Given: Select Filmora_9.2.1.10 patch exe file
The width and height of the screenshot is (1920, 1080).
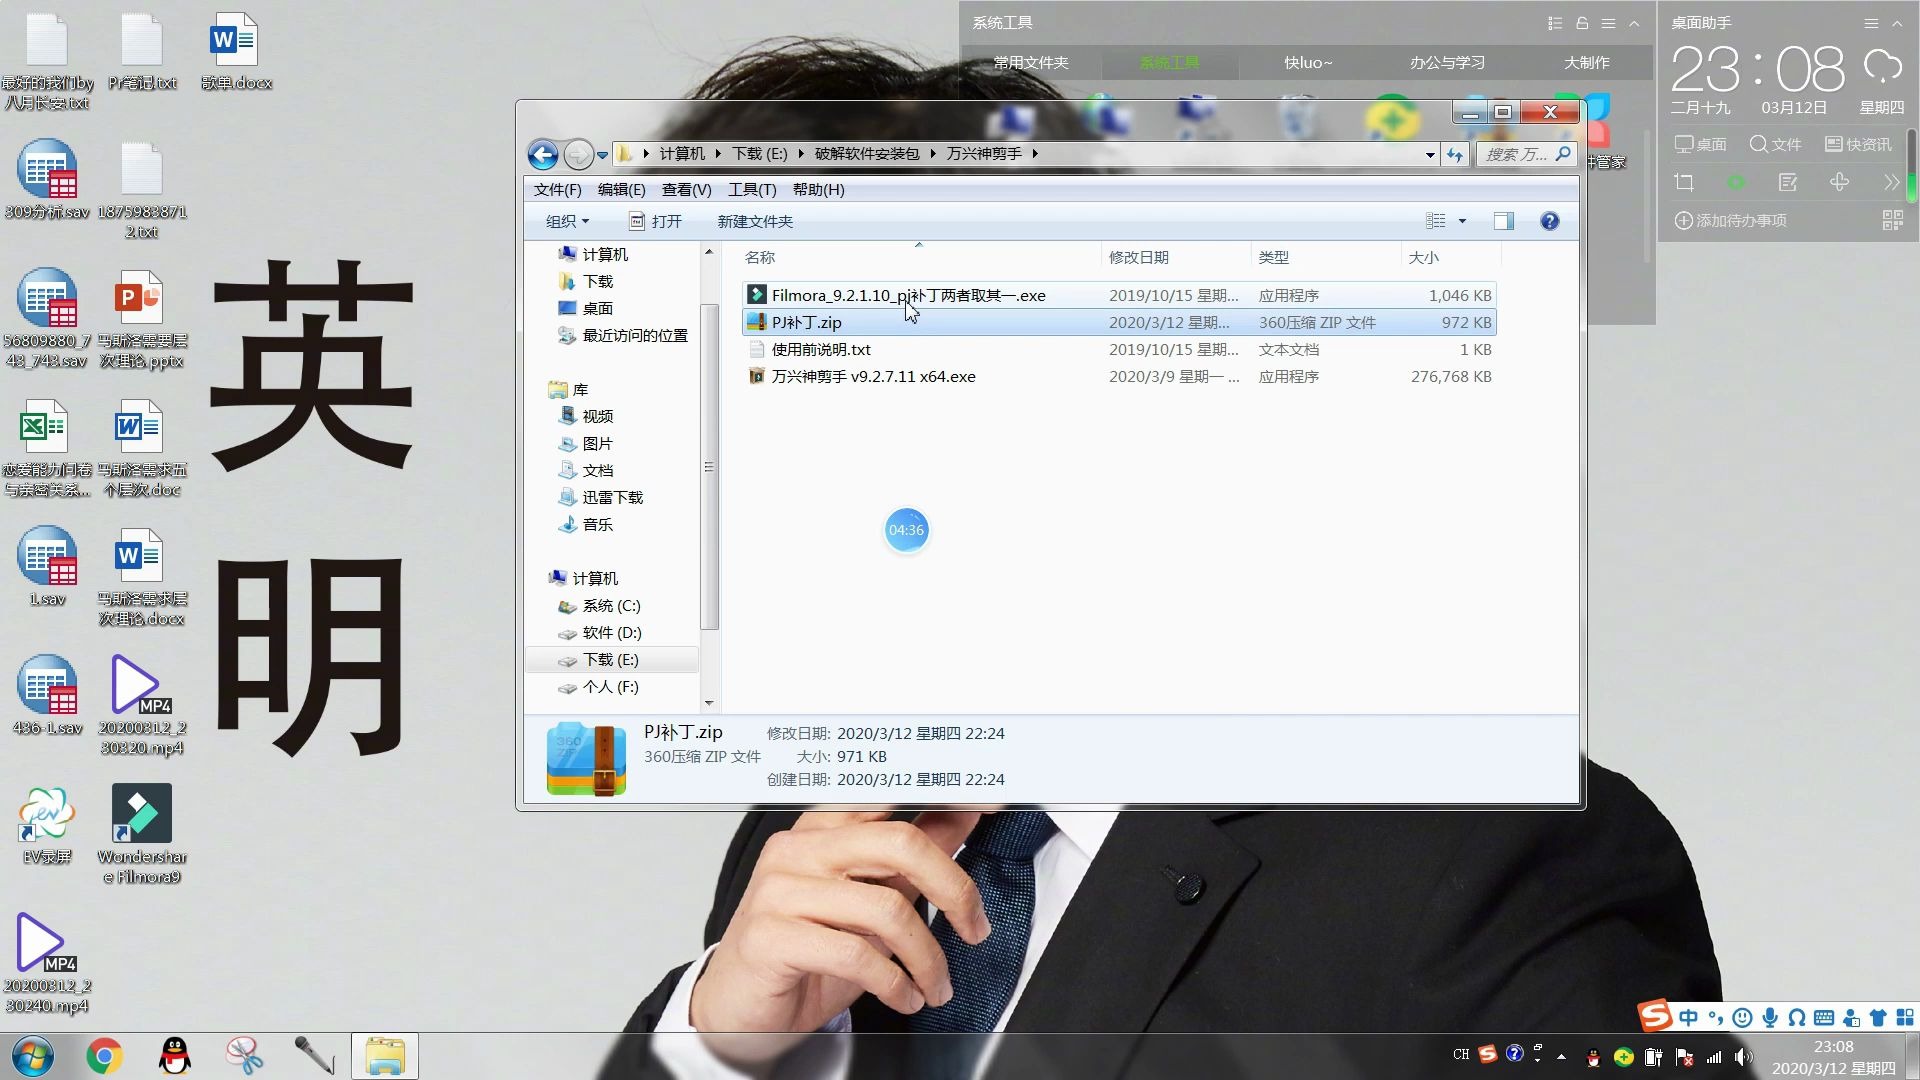Looking at the screenshot, I should coord(1118,295).
